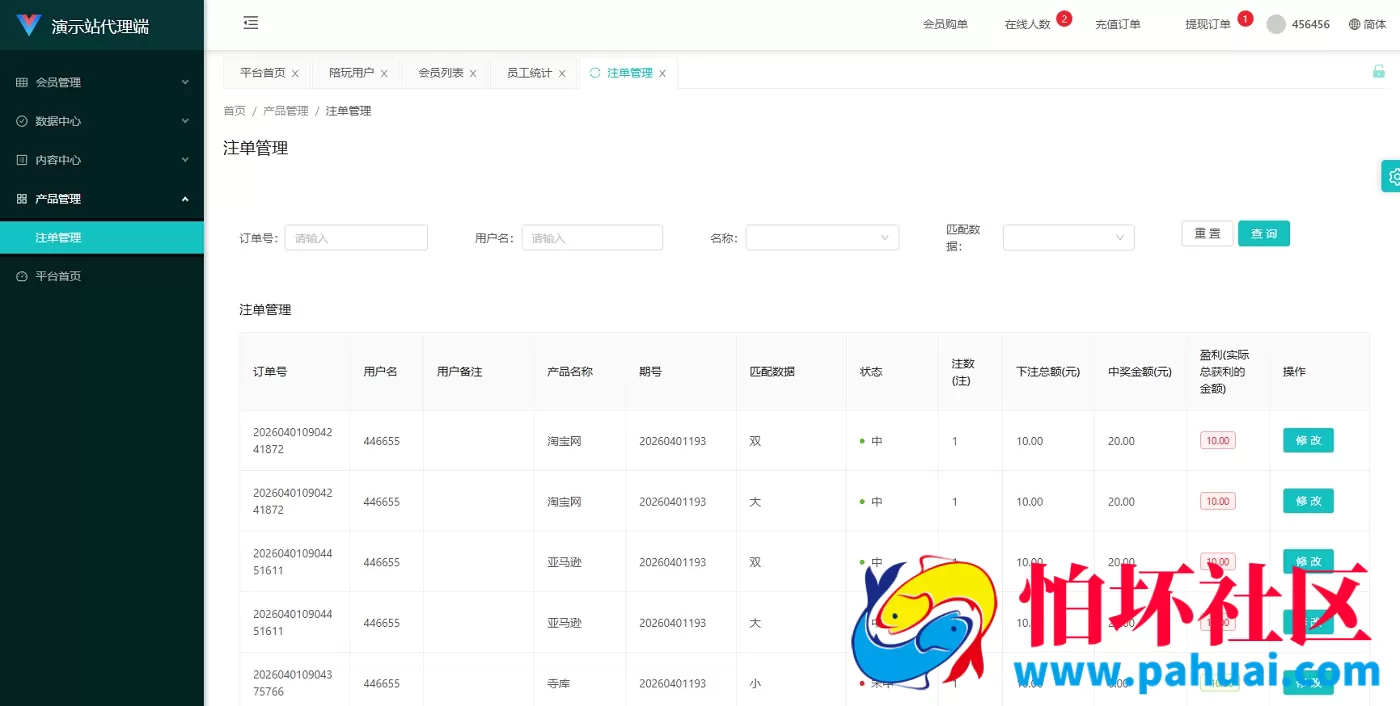Click the 提现订单 badge showing 1
1400x706 pixels.
point(1245,18)
